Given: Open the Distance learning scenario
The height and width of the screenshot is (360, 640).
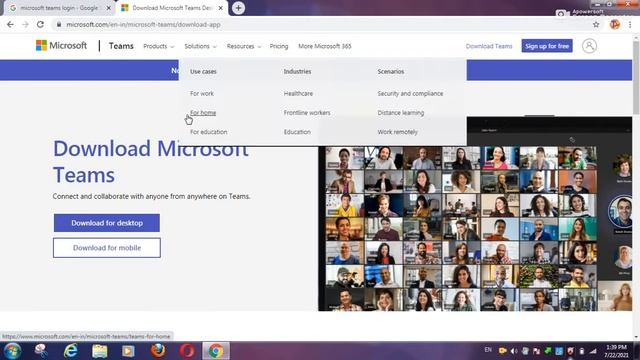Looking at the screenshot, I should click(x=401, y=113).
